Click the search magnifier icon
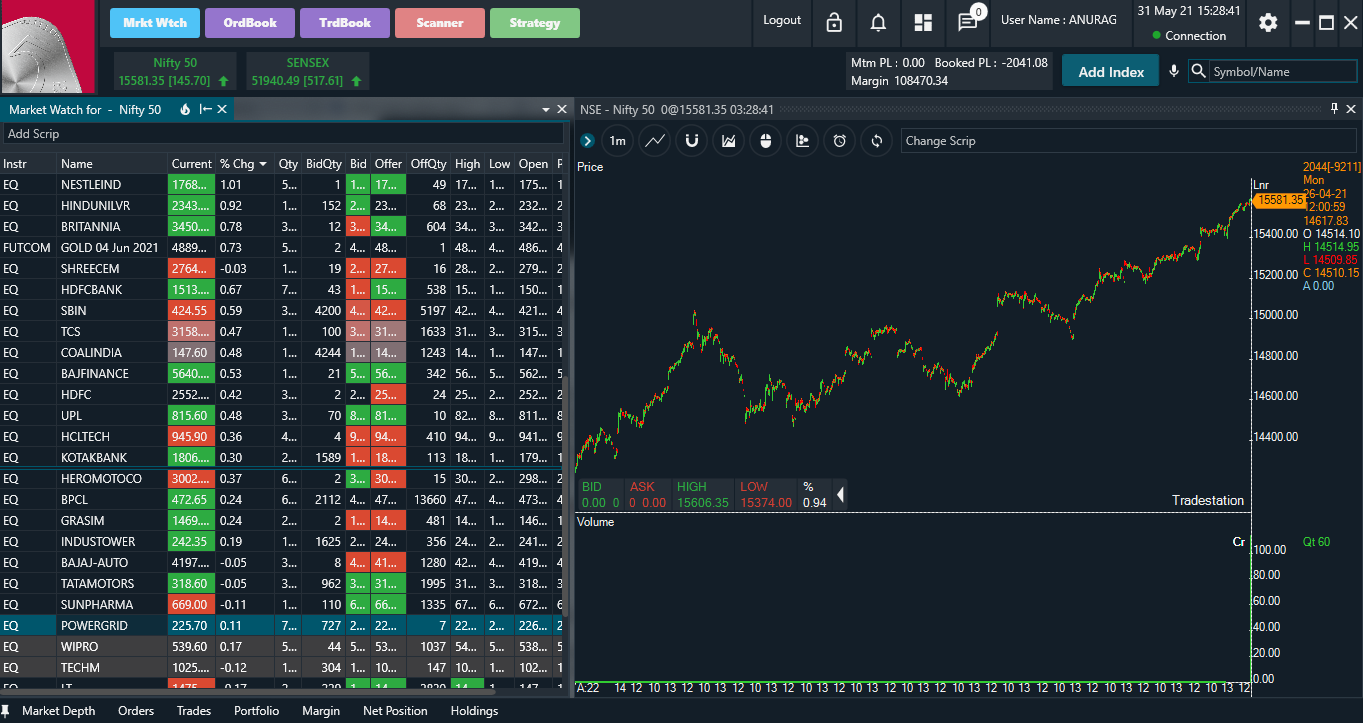The height and width of the screenshot is (723, 1363). (1199, 71)
